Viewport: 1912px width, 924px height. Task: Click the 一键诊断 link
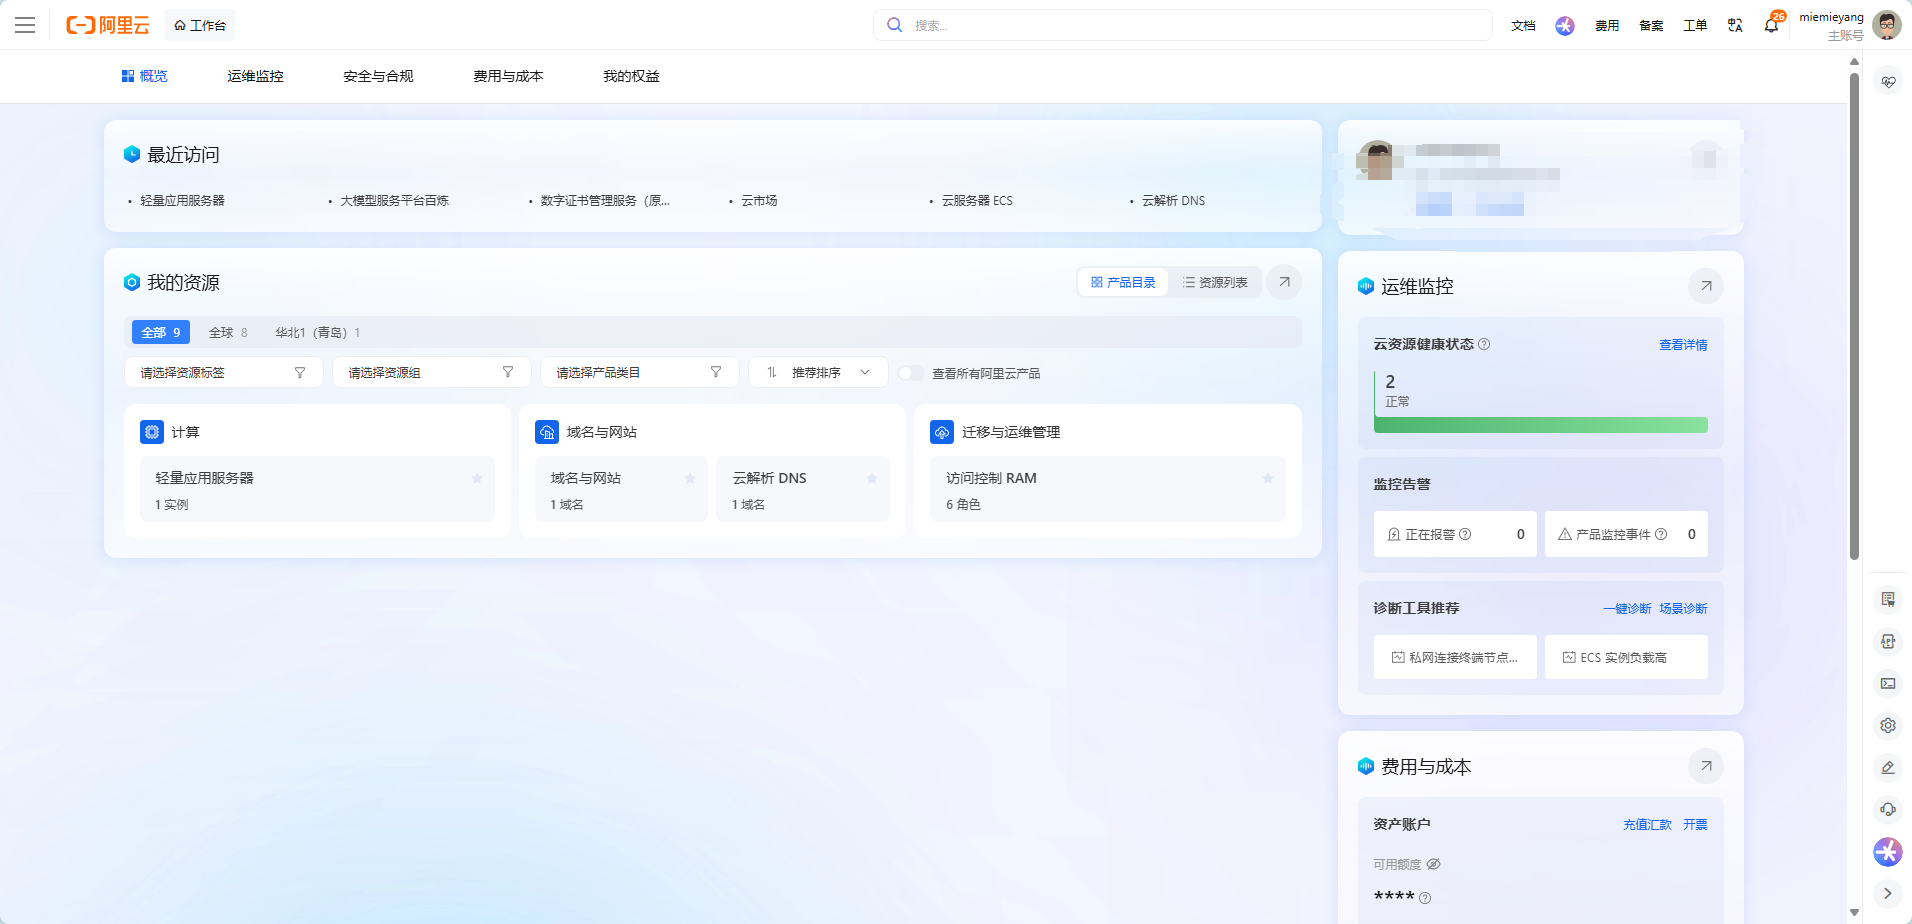[x=1627, y=609]
